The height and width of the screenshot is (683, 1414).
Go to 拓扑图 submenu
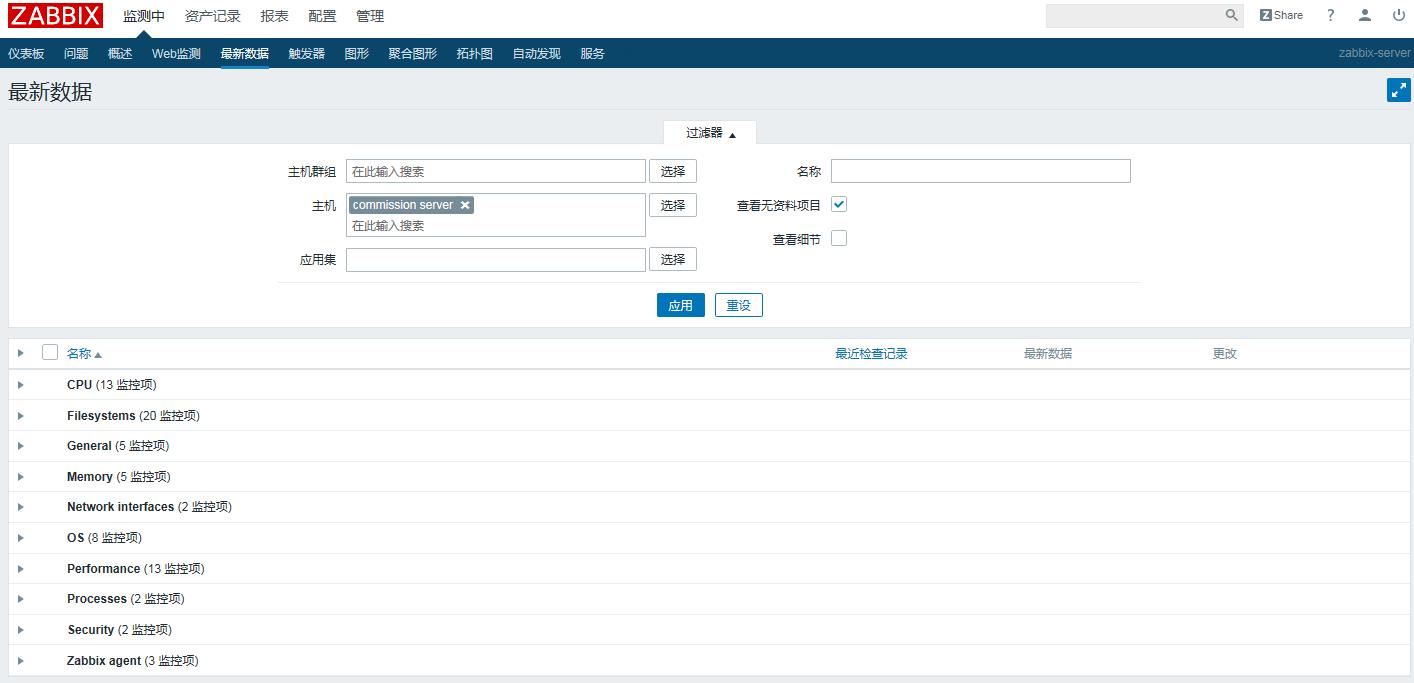475,54
